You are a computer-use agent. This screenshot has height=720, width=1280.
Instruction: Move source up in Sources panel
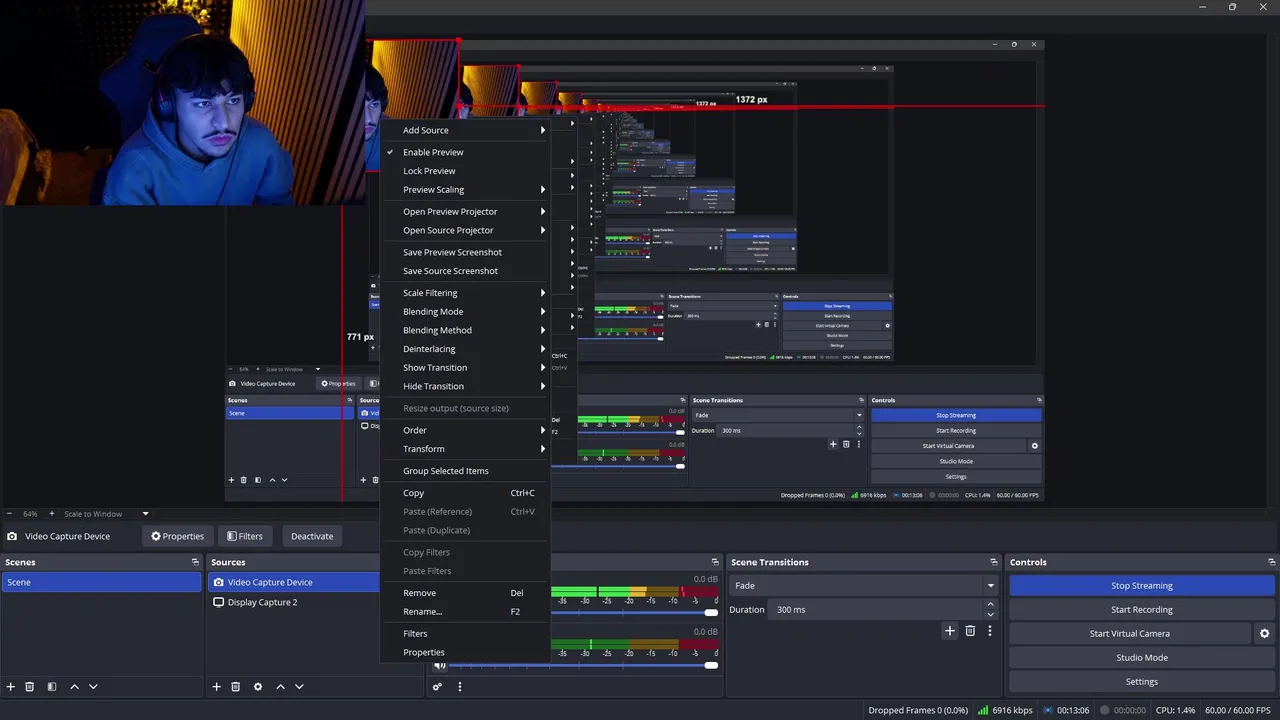coord(280,687)
